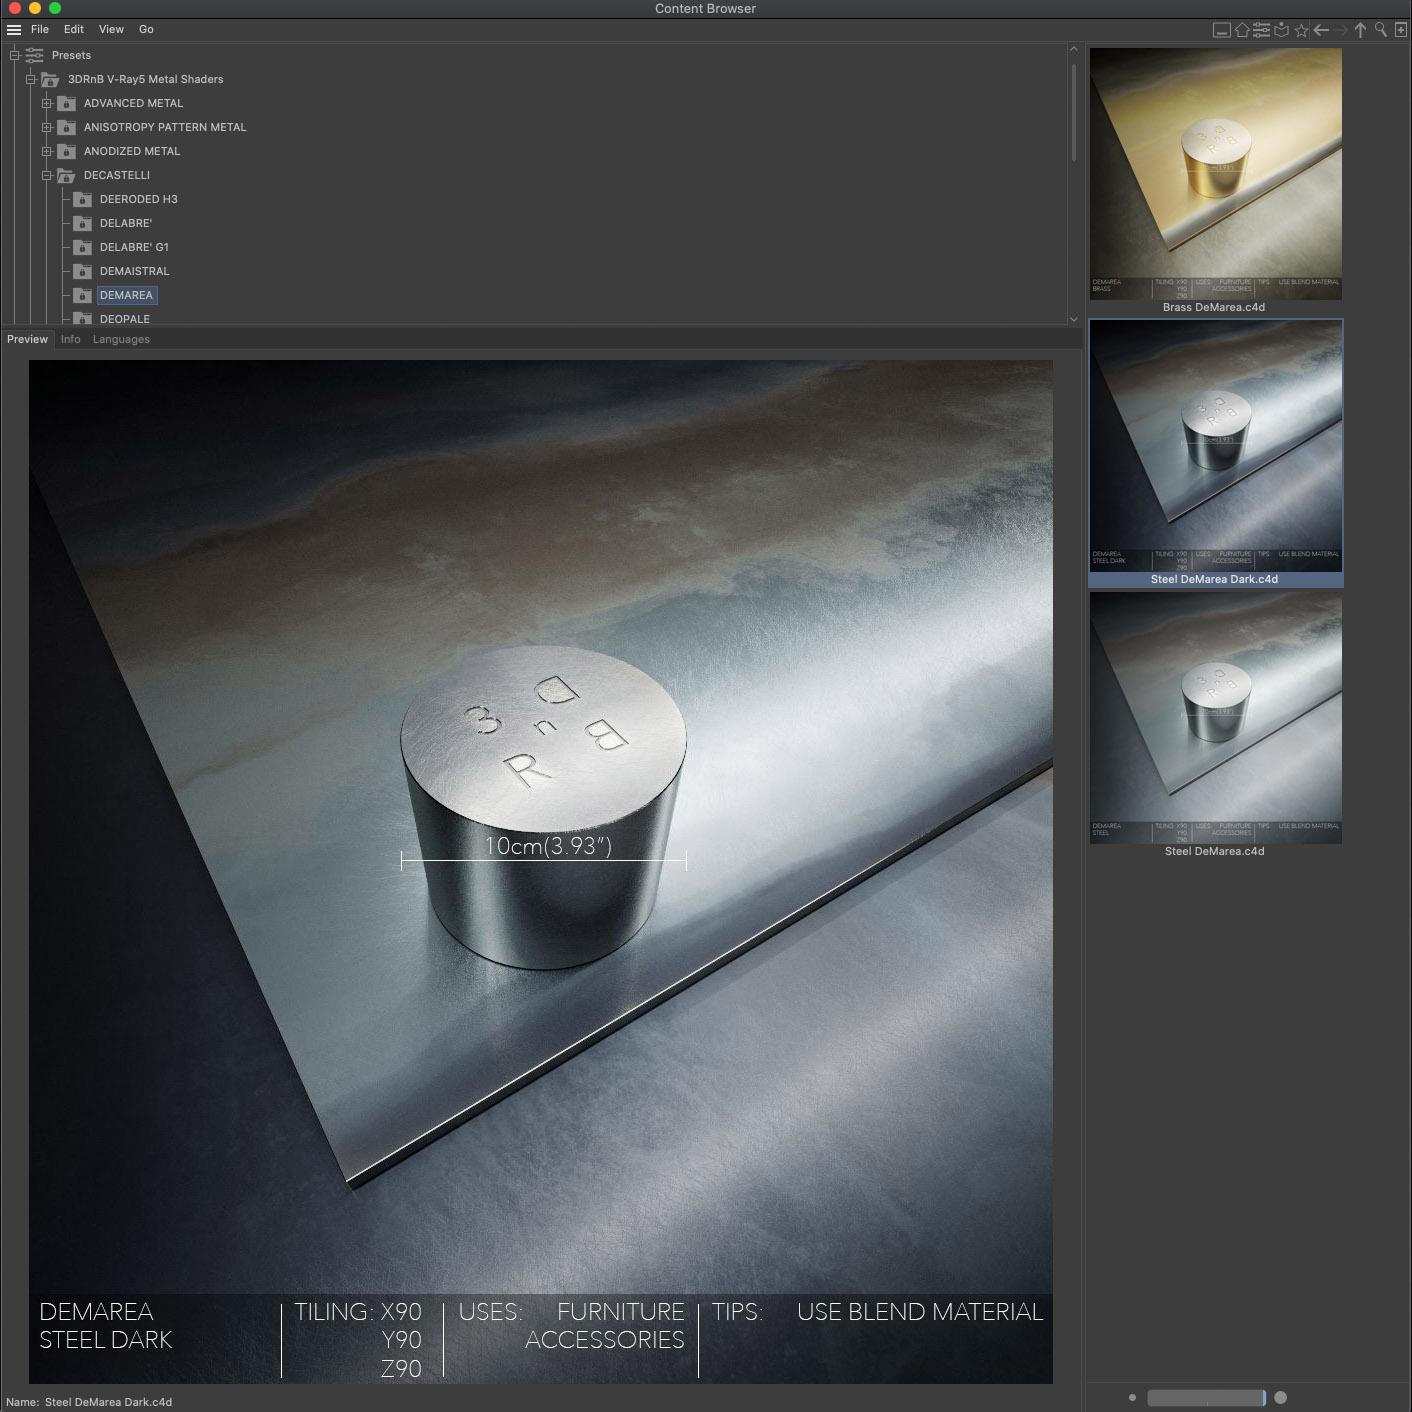The height and width of the screenshot is (1412, 1412).
Task: Expand the ADVANCED METAL folder
Action: coord(47,103)
